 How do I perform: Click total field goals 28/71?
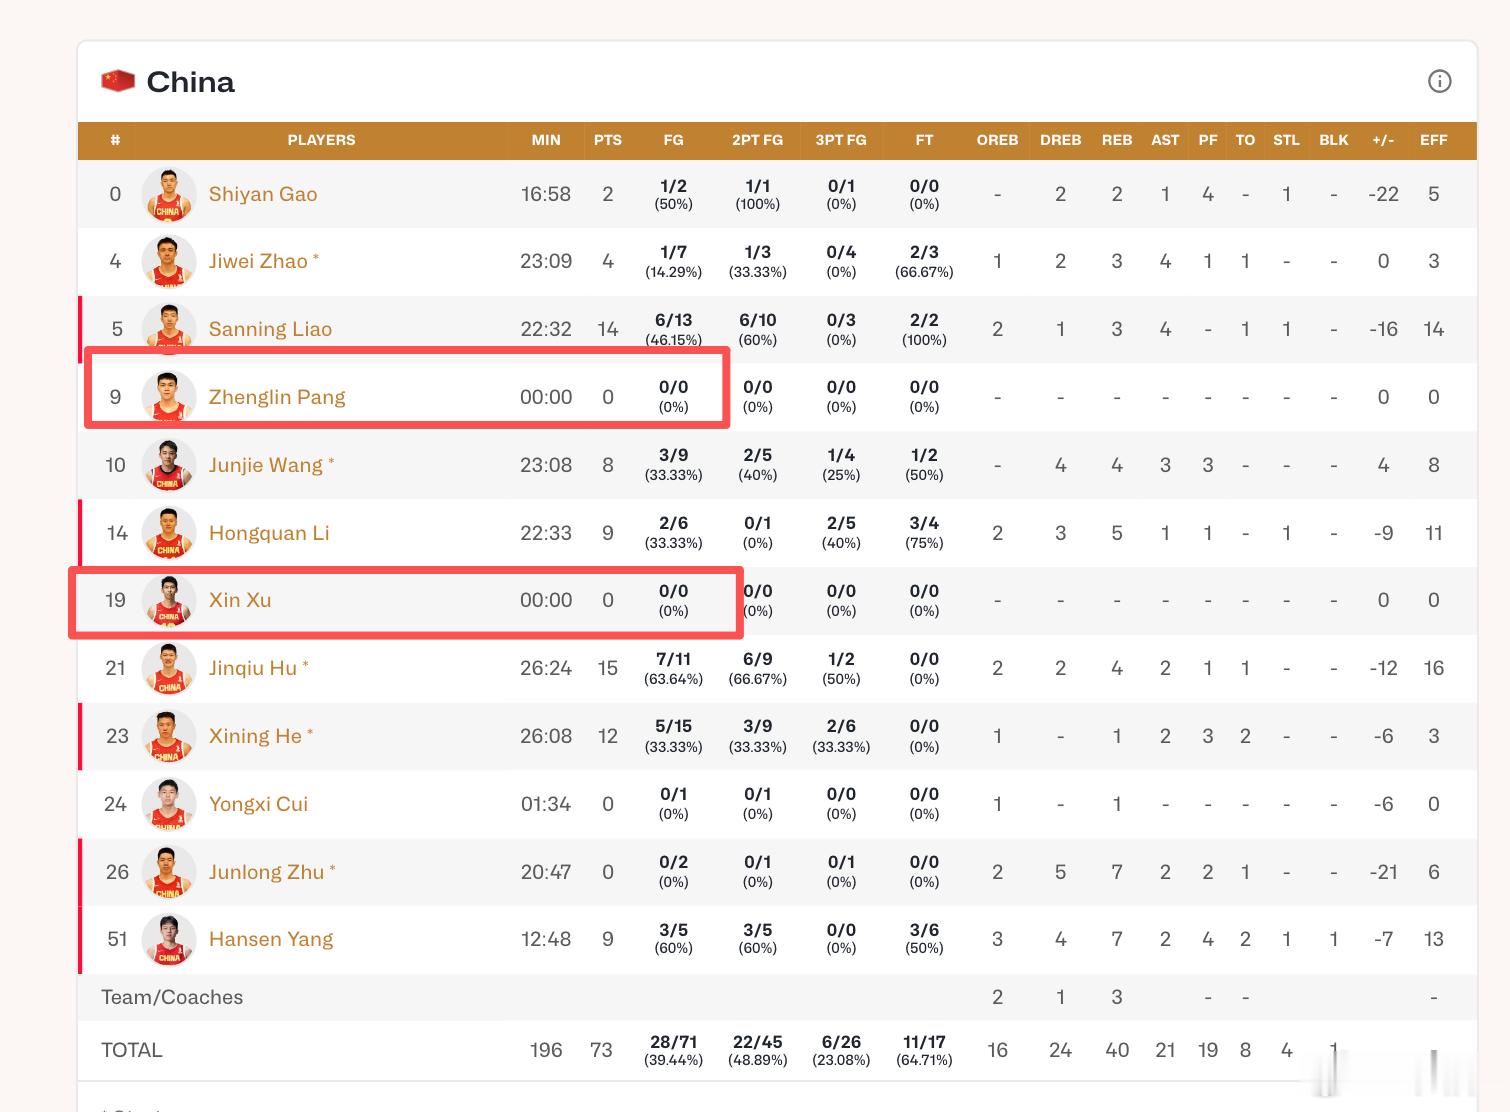tap(674, 1042)
